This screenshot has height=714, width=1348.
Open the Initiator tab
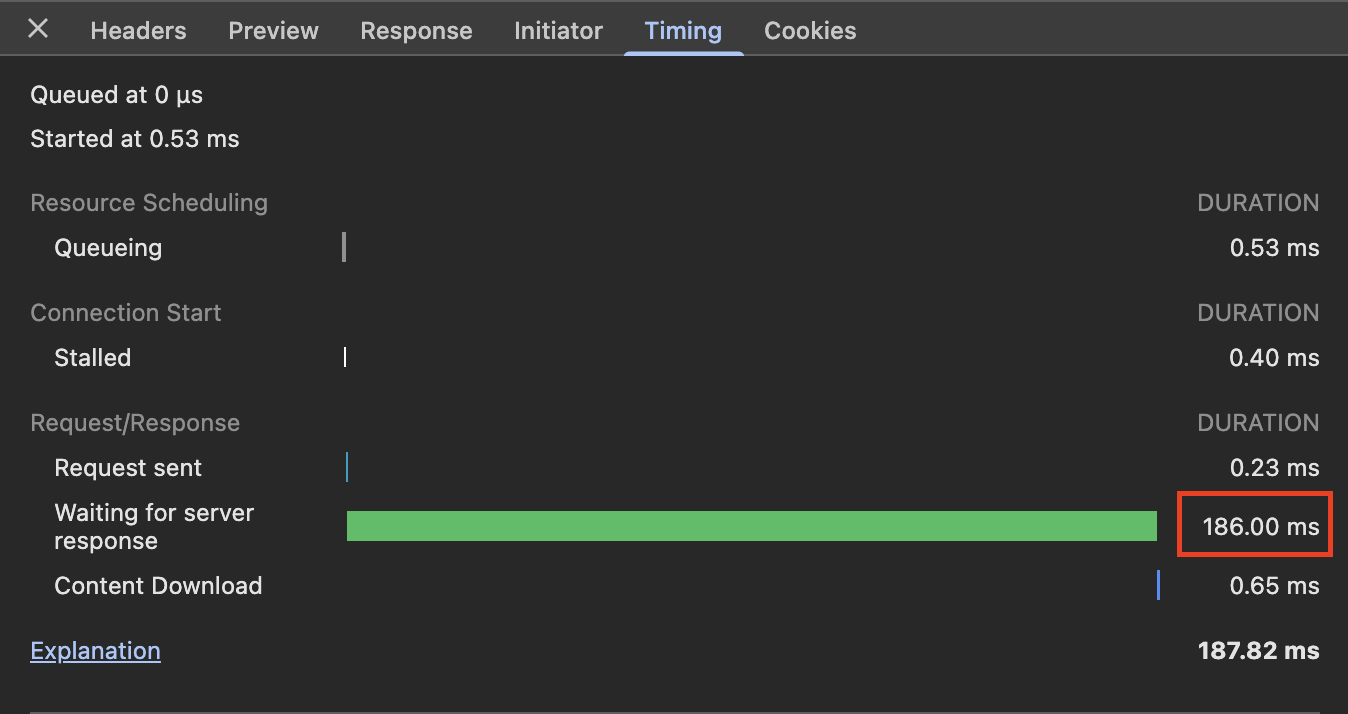pos(558,31)
